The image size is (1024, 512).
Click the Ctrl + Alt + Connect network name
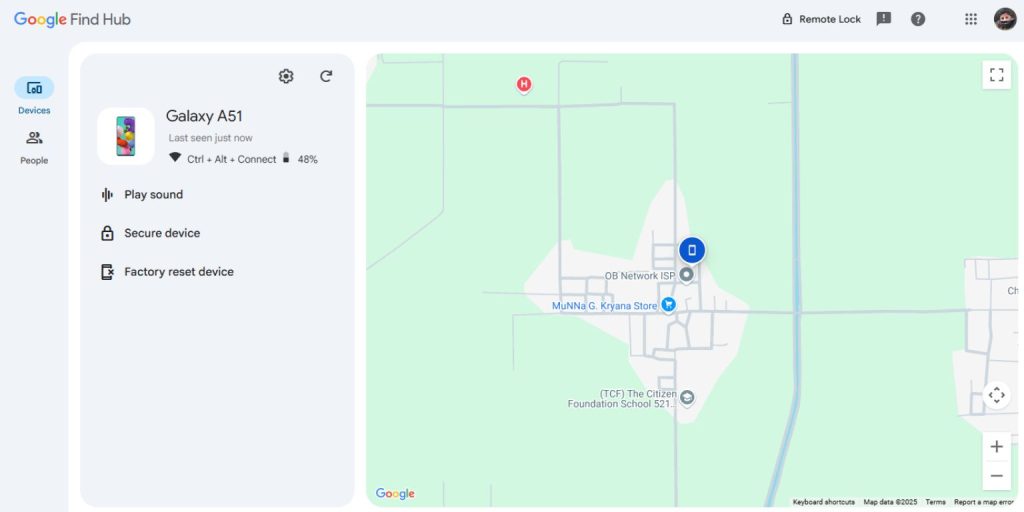232,159
